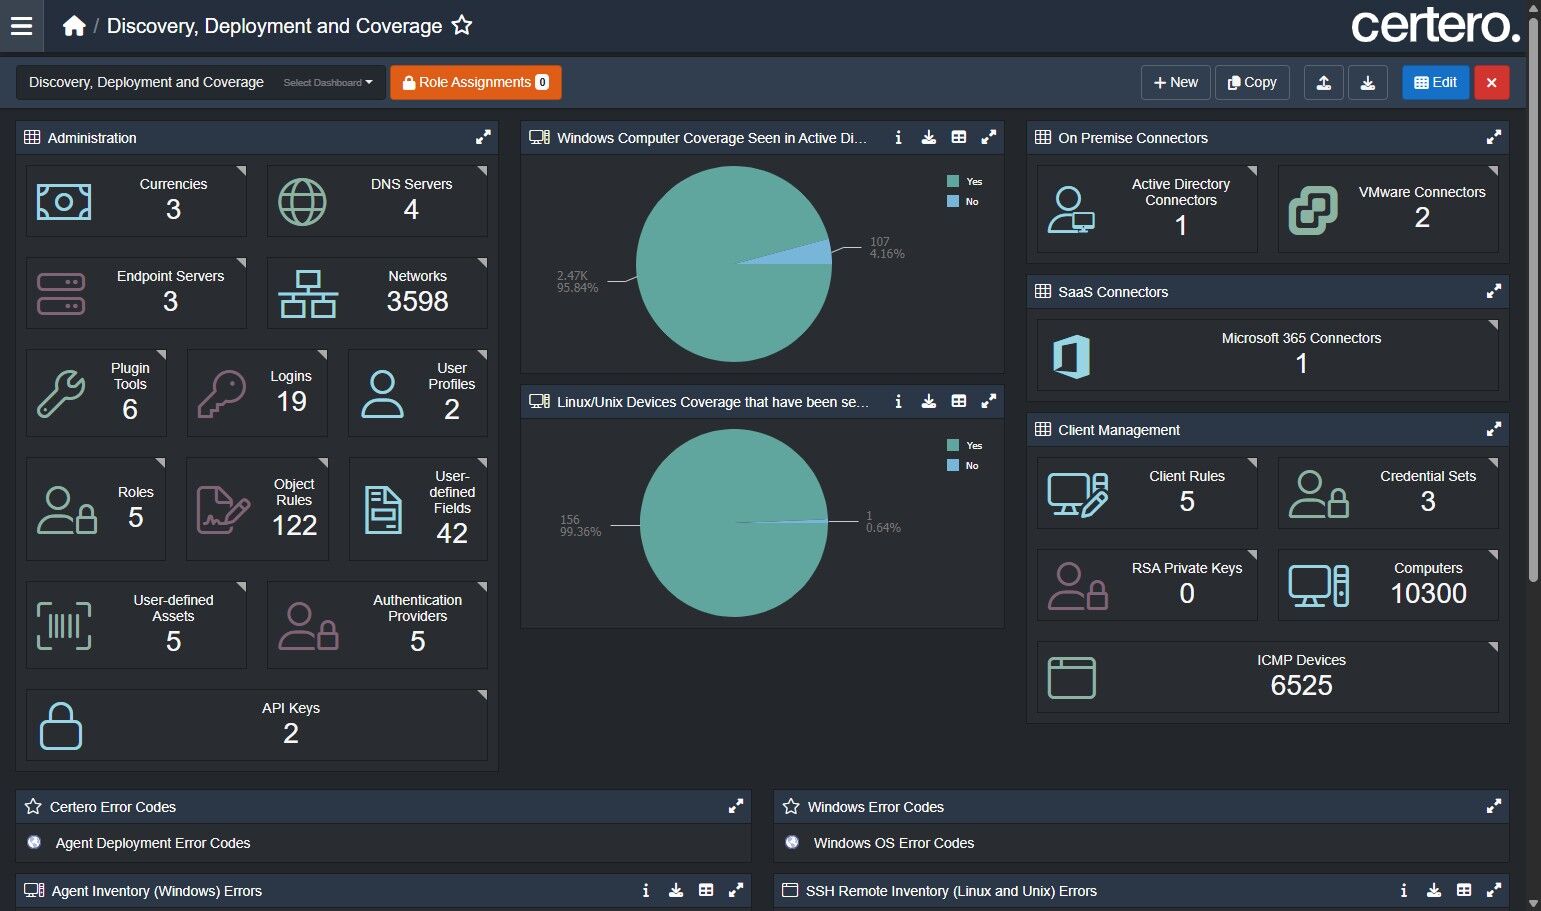Click the Edit dashboard button
Screen dimensions: 1541x911
[x=1435, y=83]
